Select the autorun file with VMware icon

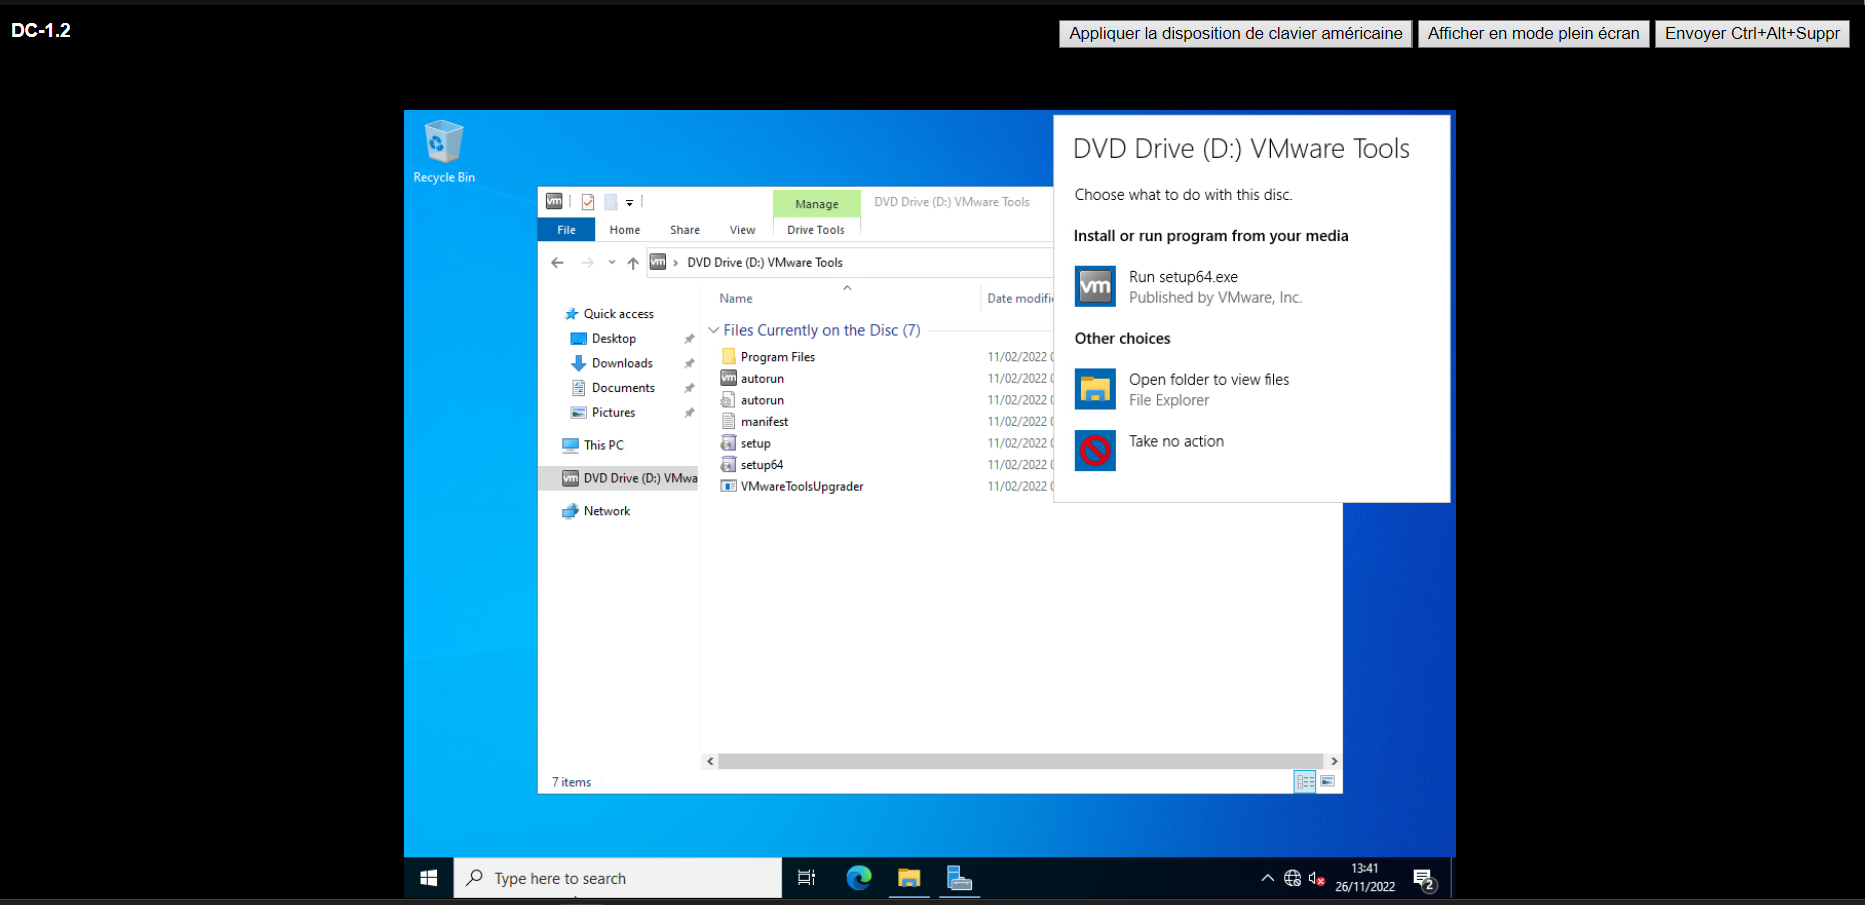[x=729, y=378]
